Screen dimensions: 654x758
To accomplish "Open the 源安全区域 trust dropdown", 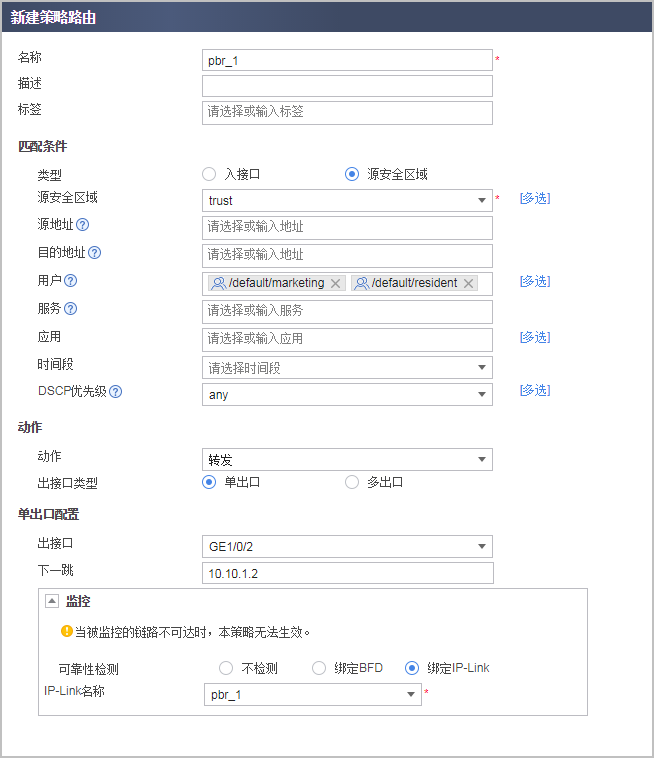I will (x=347, y=201).
